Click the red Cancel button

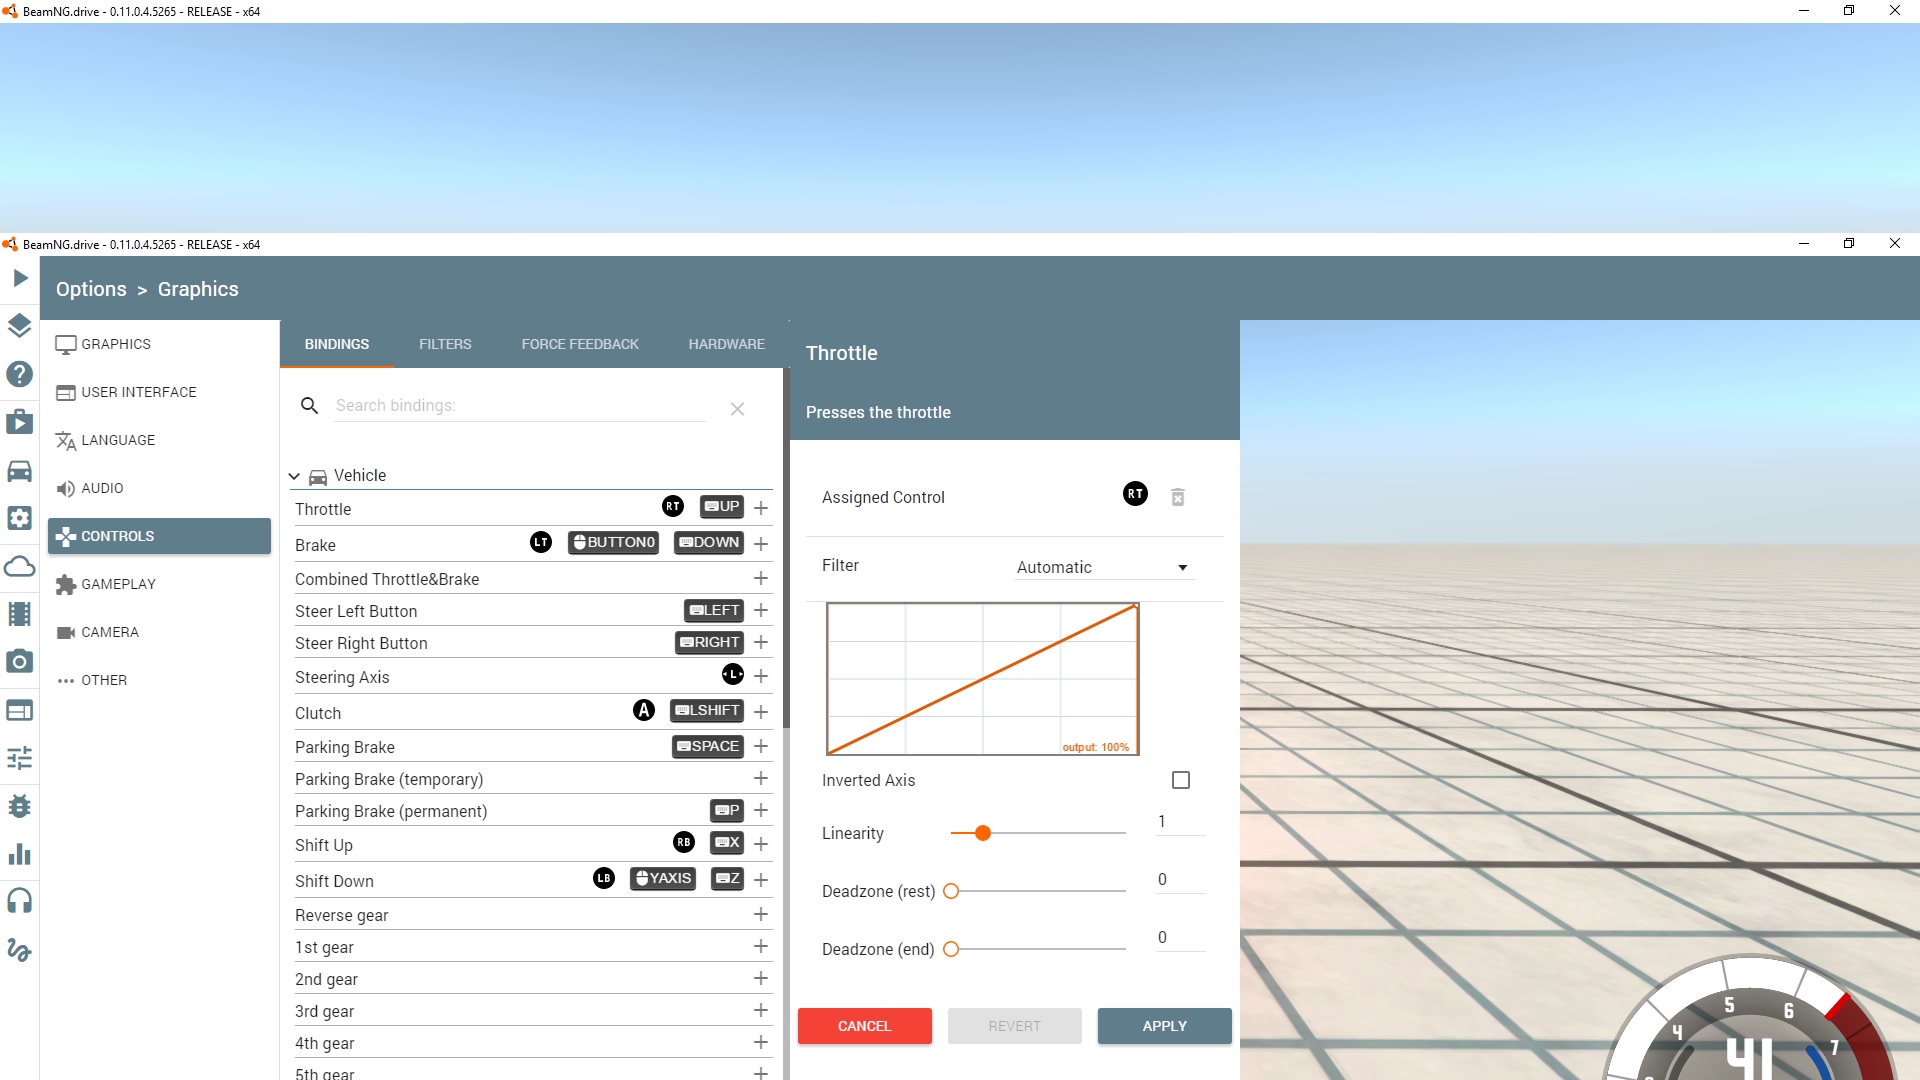coord(865,1026)
